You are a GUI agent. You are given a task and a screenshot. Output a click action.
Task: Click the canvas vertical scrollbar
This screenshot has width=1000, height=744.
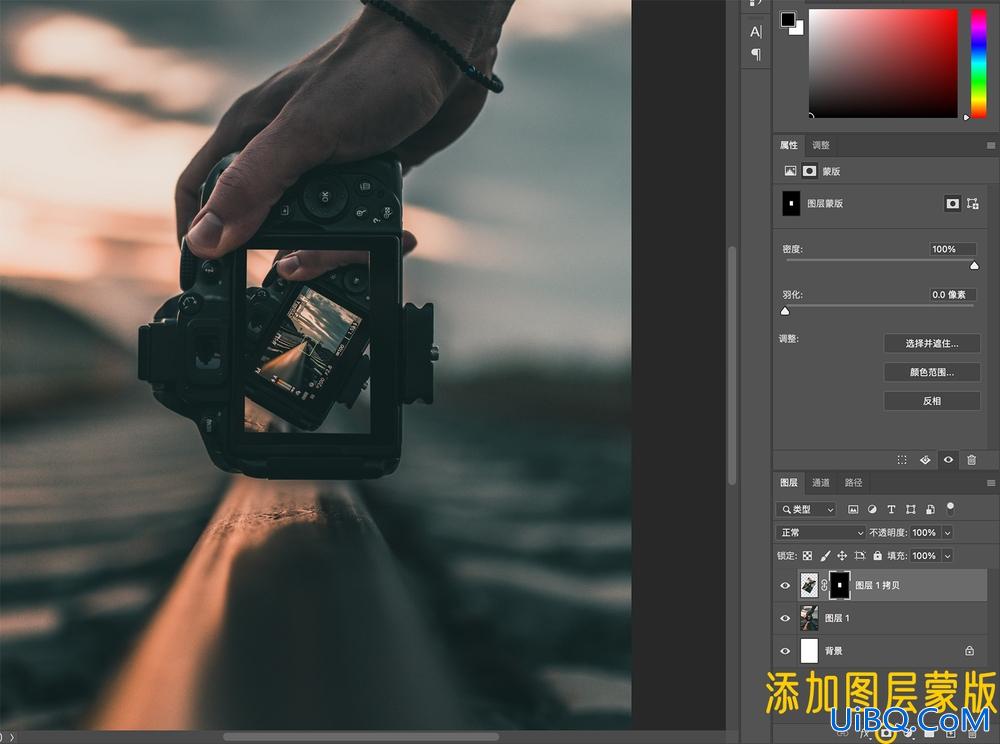pos(732,365)
